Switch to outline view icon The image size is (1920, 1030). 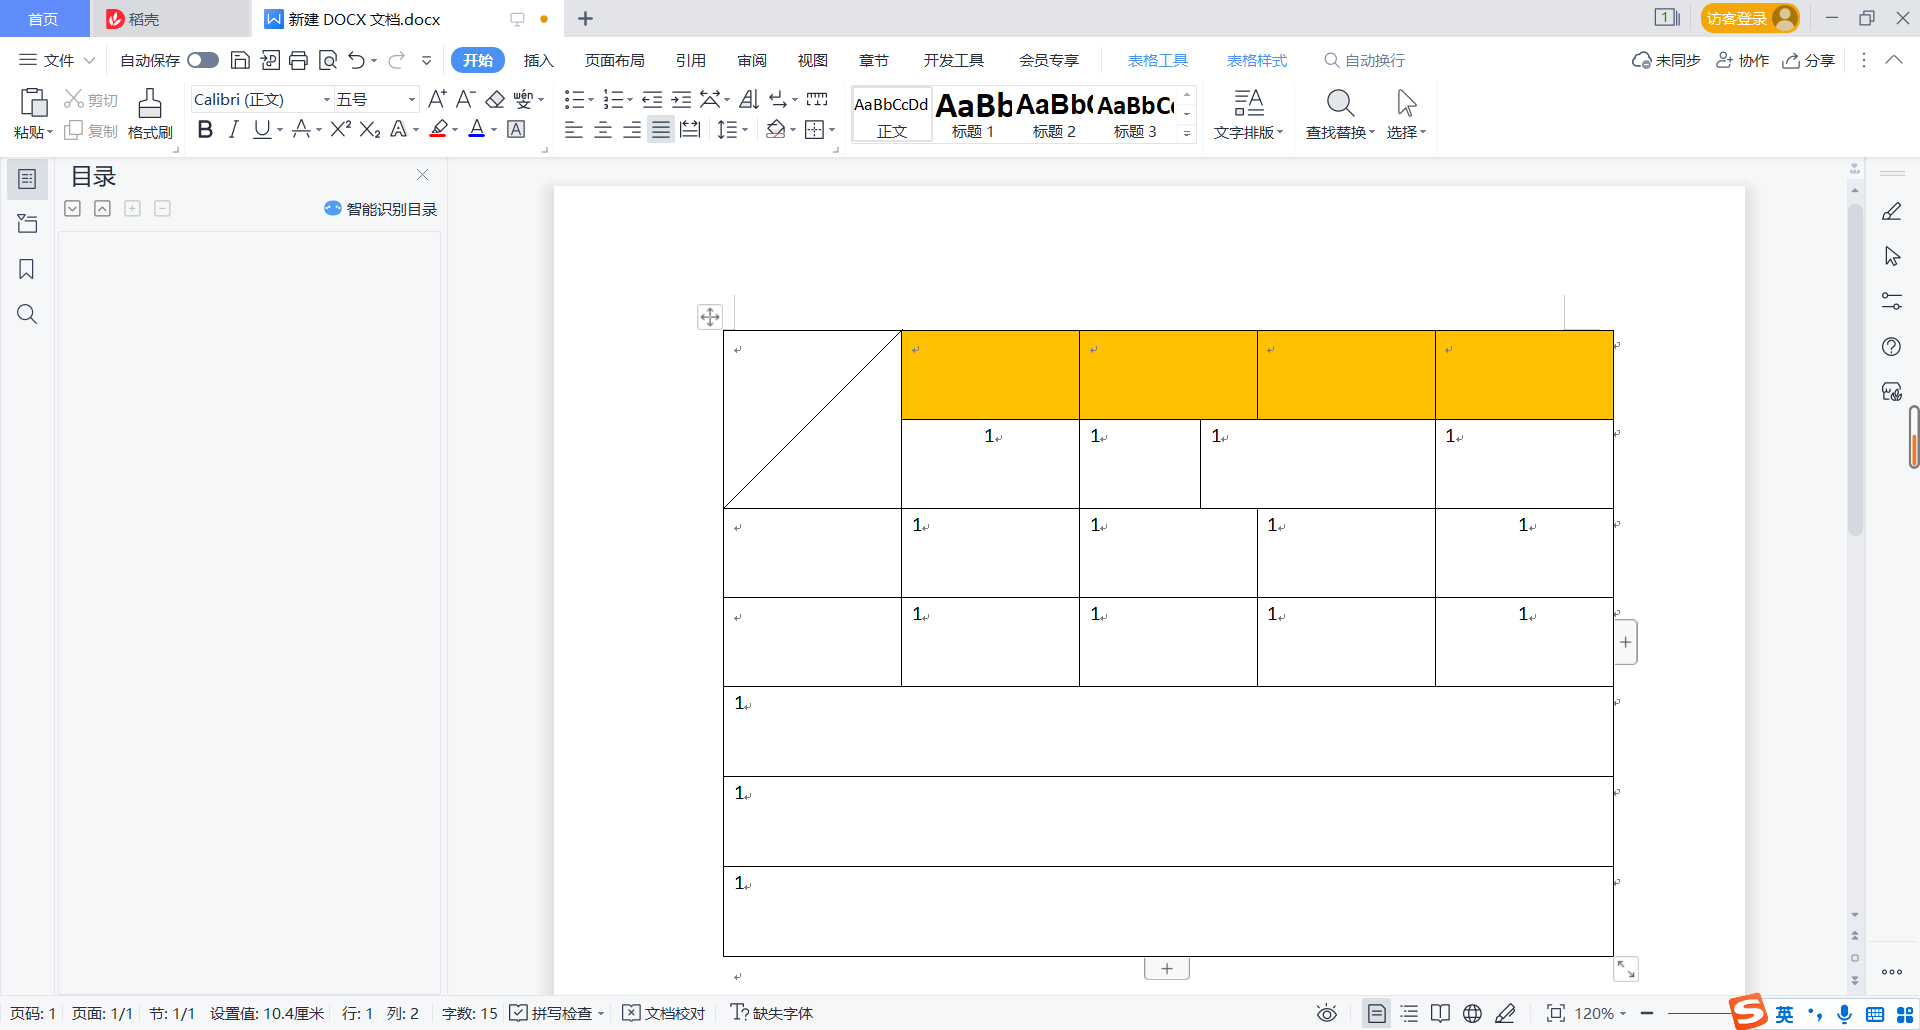pos(1409,1013)
